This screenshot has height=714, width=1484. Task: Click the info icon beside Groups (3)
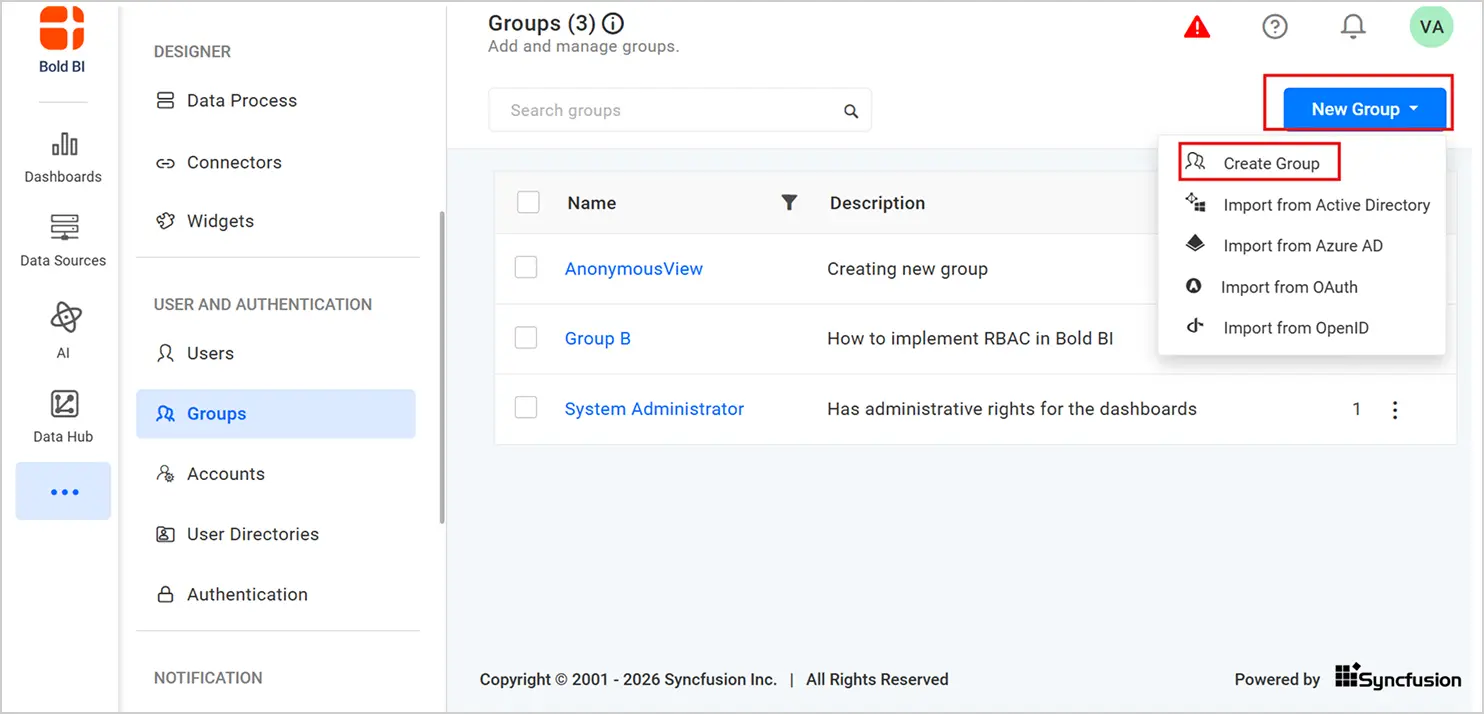click(614, 23)
